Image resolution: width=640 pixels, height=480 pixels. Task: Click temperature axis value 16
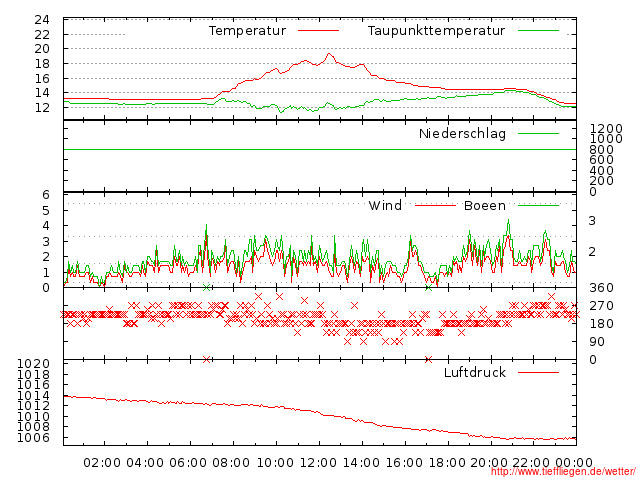click(x=42, y=78)
